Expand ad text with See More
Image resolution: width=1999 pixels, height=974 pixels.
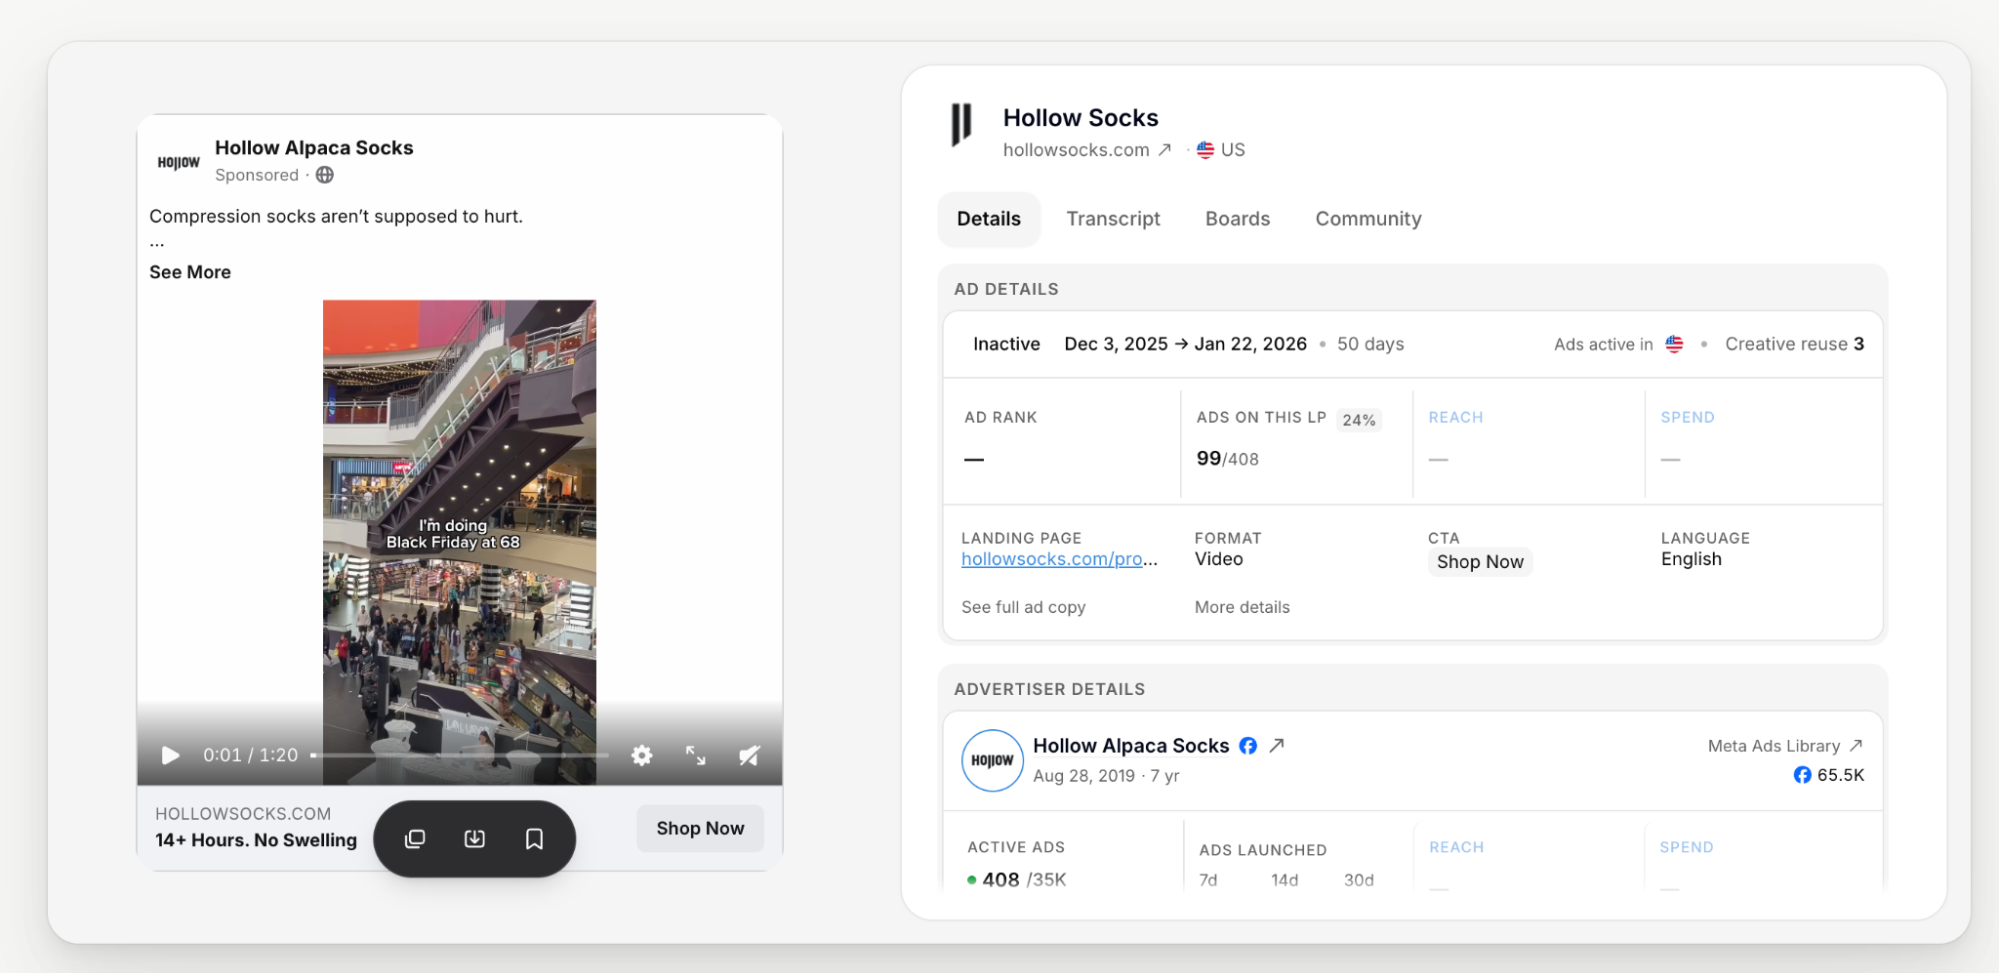pyautogui.click(x=190, y=272)
